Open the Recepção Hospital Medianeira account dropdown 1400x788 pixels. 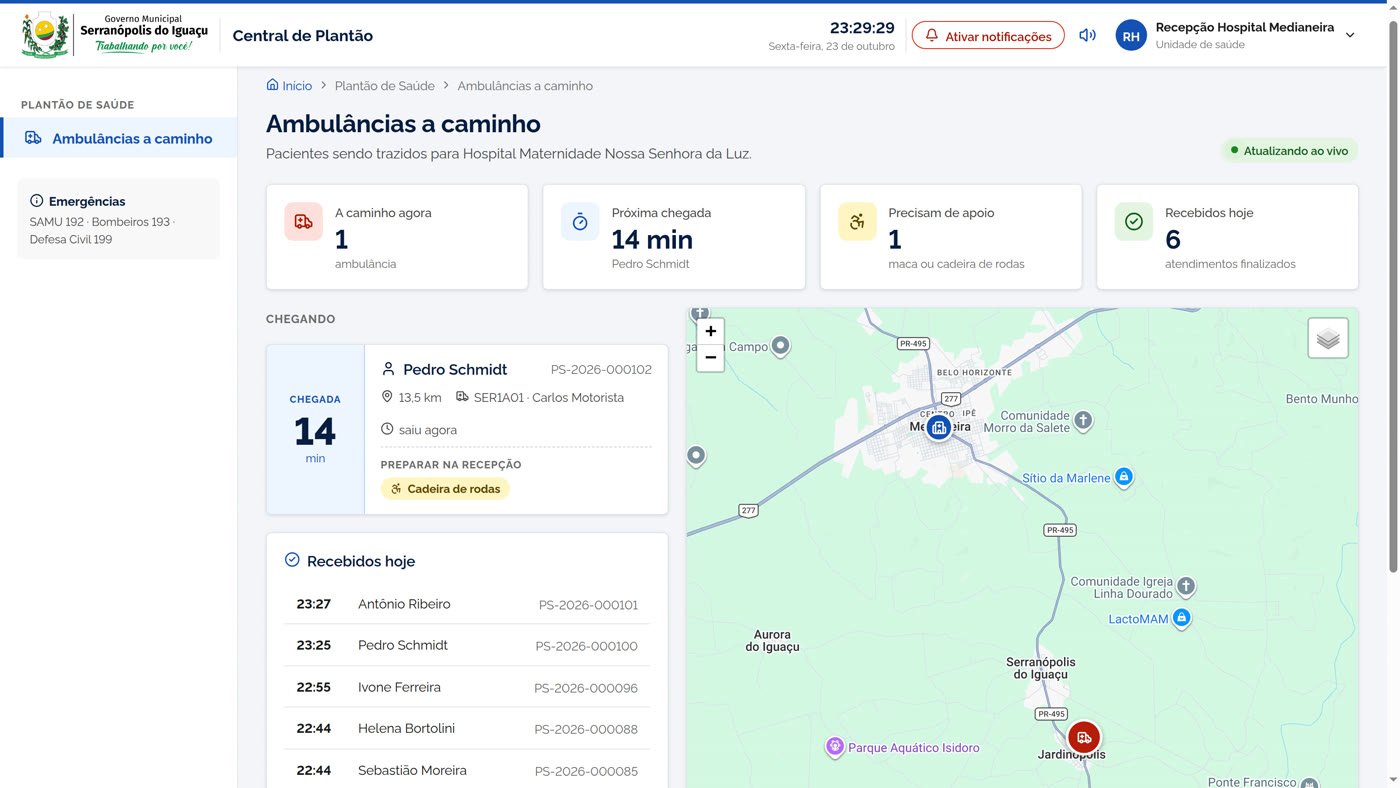click(1236, 36)
